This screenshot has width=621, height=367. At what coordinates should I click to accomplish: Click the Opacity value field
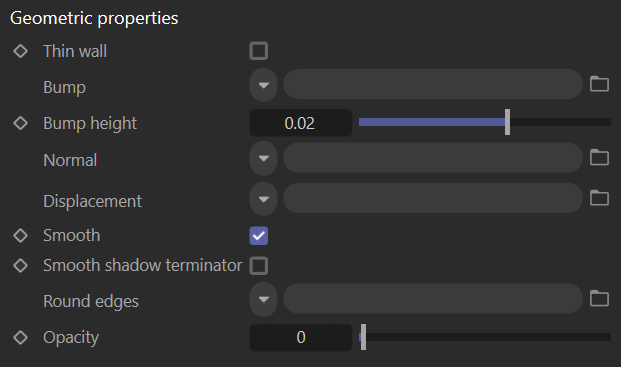pos(301,337)
